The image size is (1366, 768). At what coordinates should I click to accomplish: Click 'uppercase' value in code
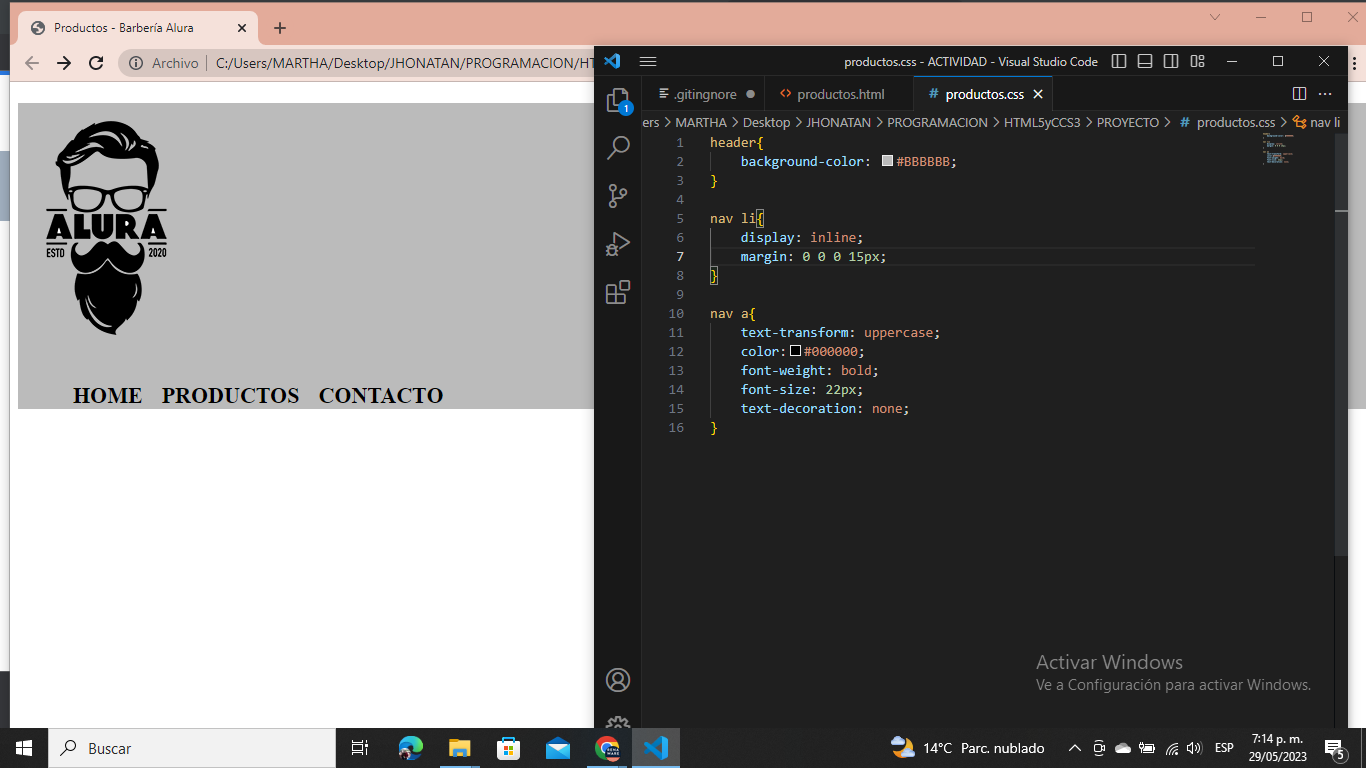pyautogui.click(x=898, y=333)
